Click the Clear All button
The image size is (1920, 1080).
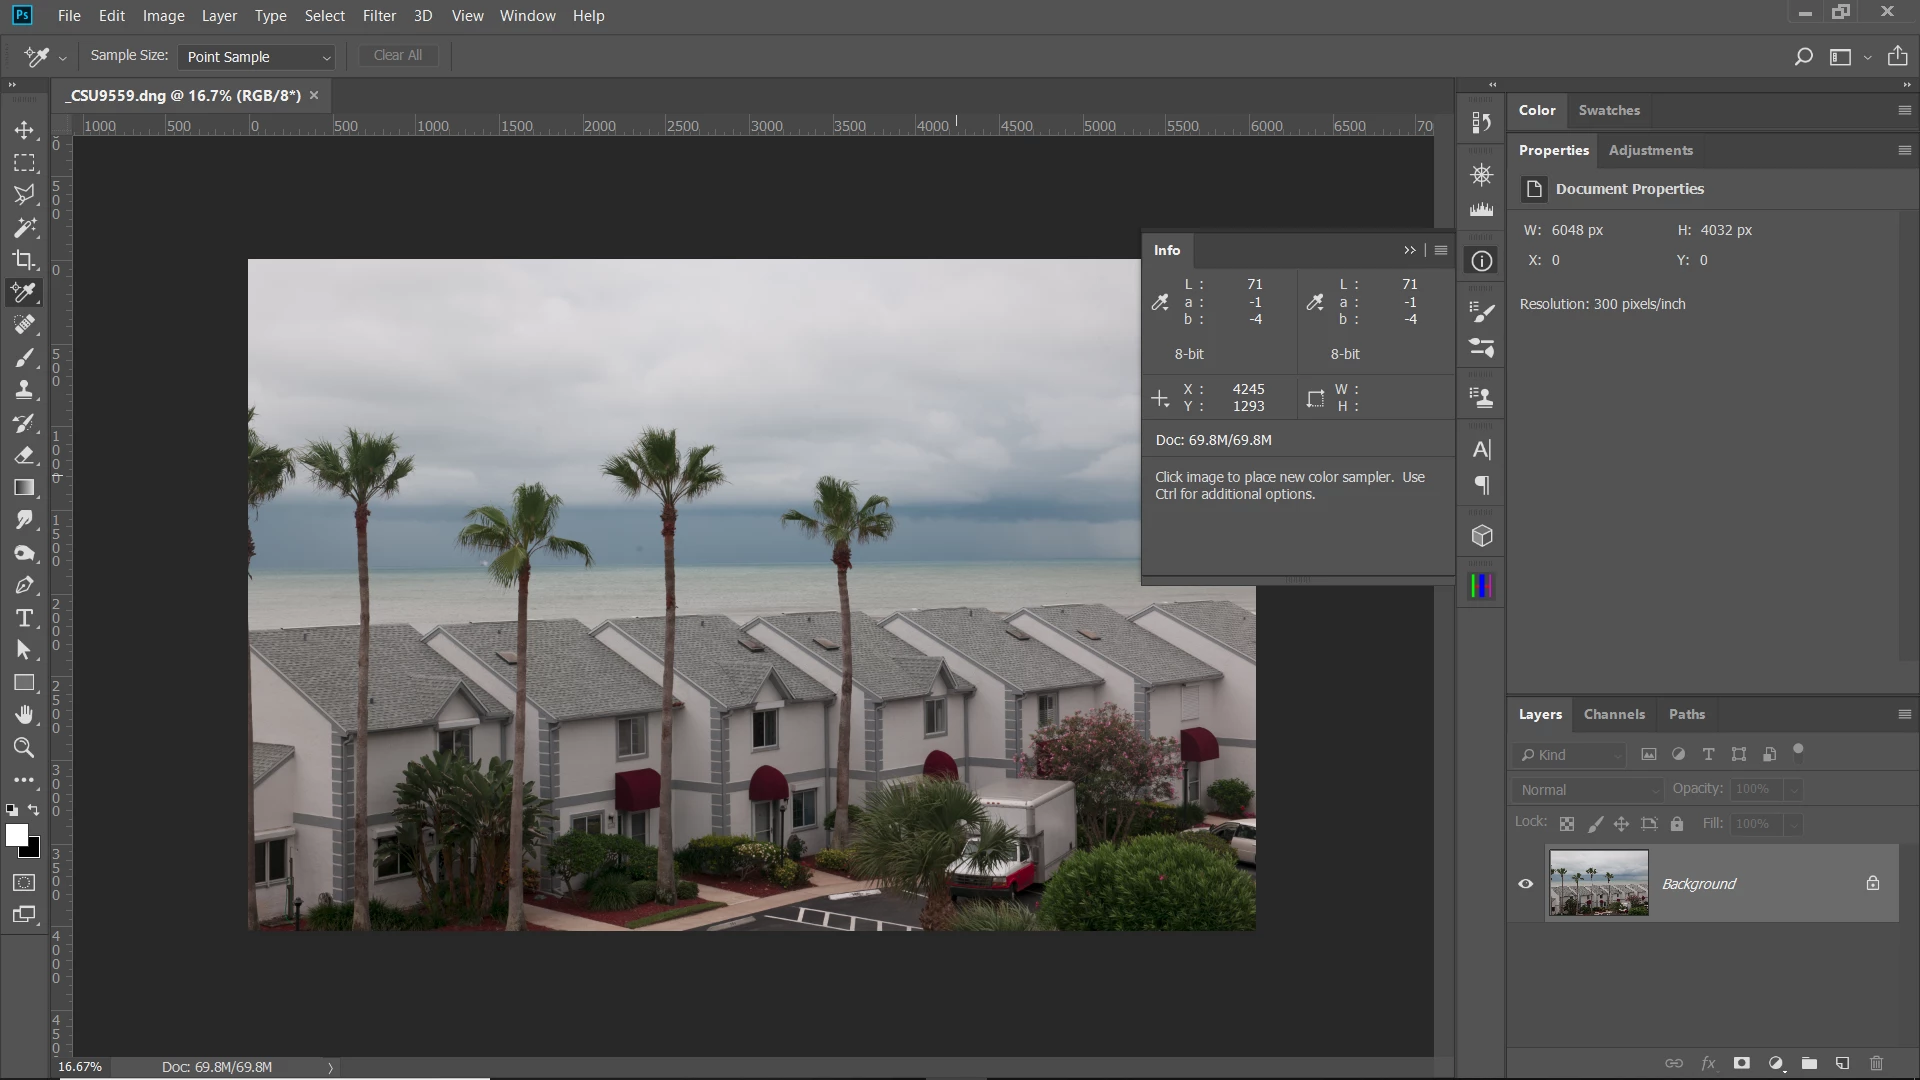coord(397,56)
